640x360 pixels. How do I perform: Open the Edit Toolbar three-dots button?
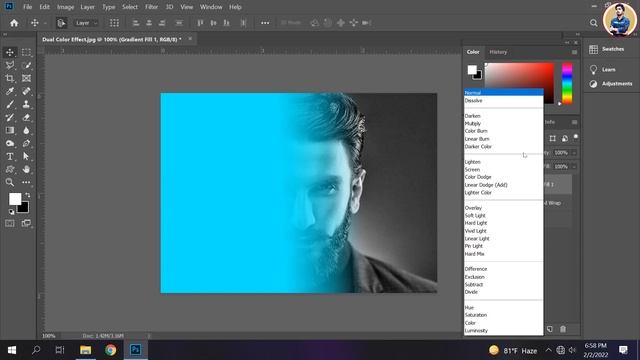(x=26, y=182)
